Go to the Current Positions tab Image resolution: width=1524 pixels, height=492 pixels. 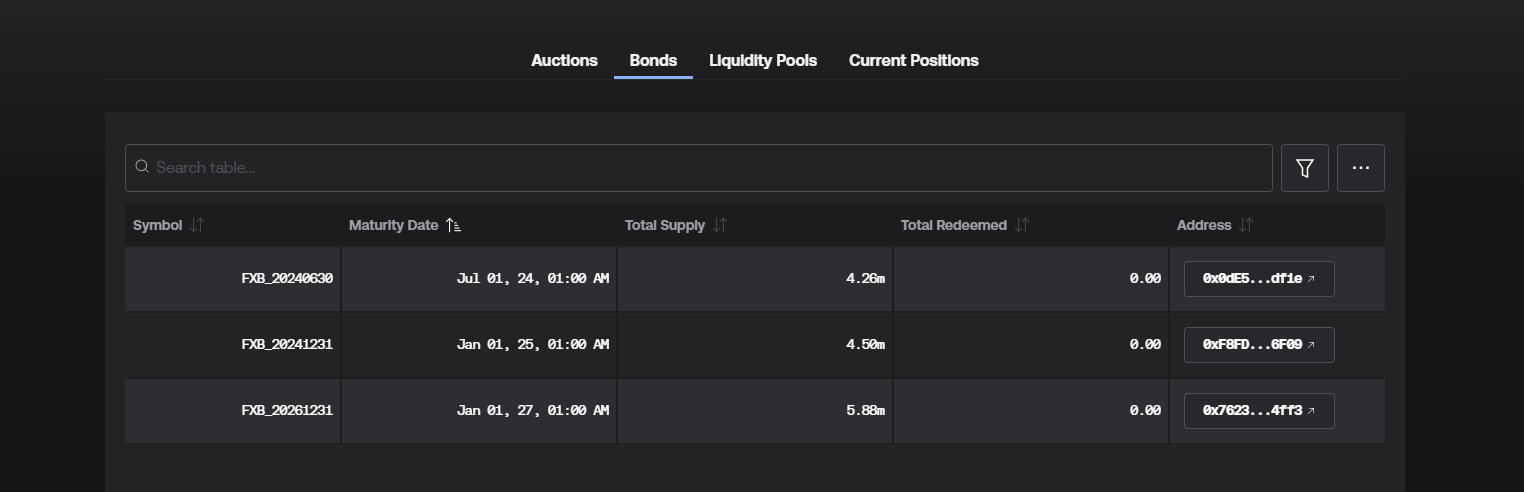[x=914, y=61]
